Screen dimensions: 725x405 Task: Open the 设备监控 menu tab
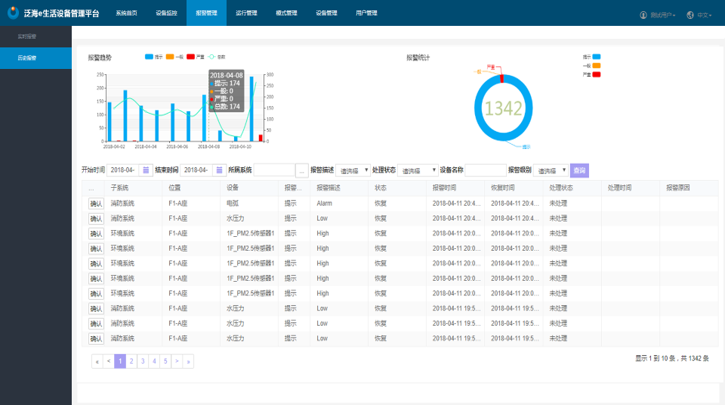click(x=166, y=14)
